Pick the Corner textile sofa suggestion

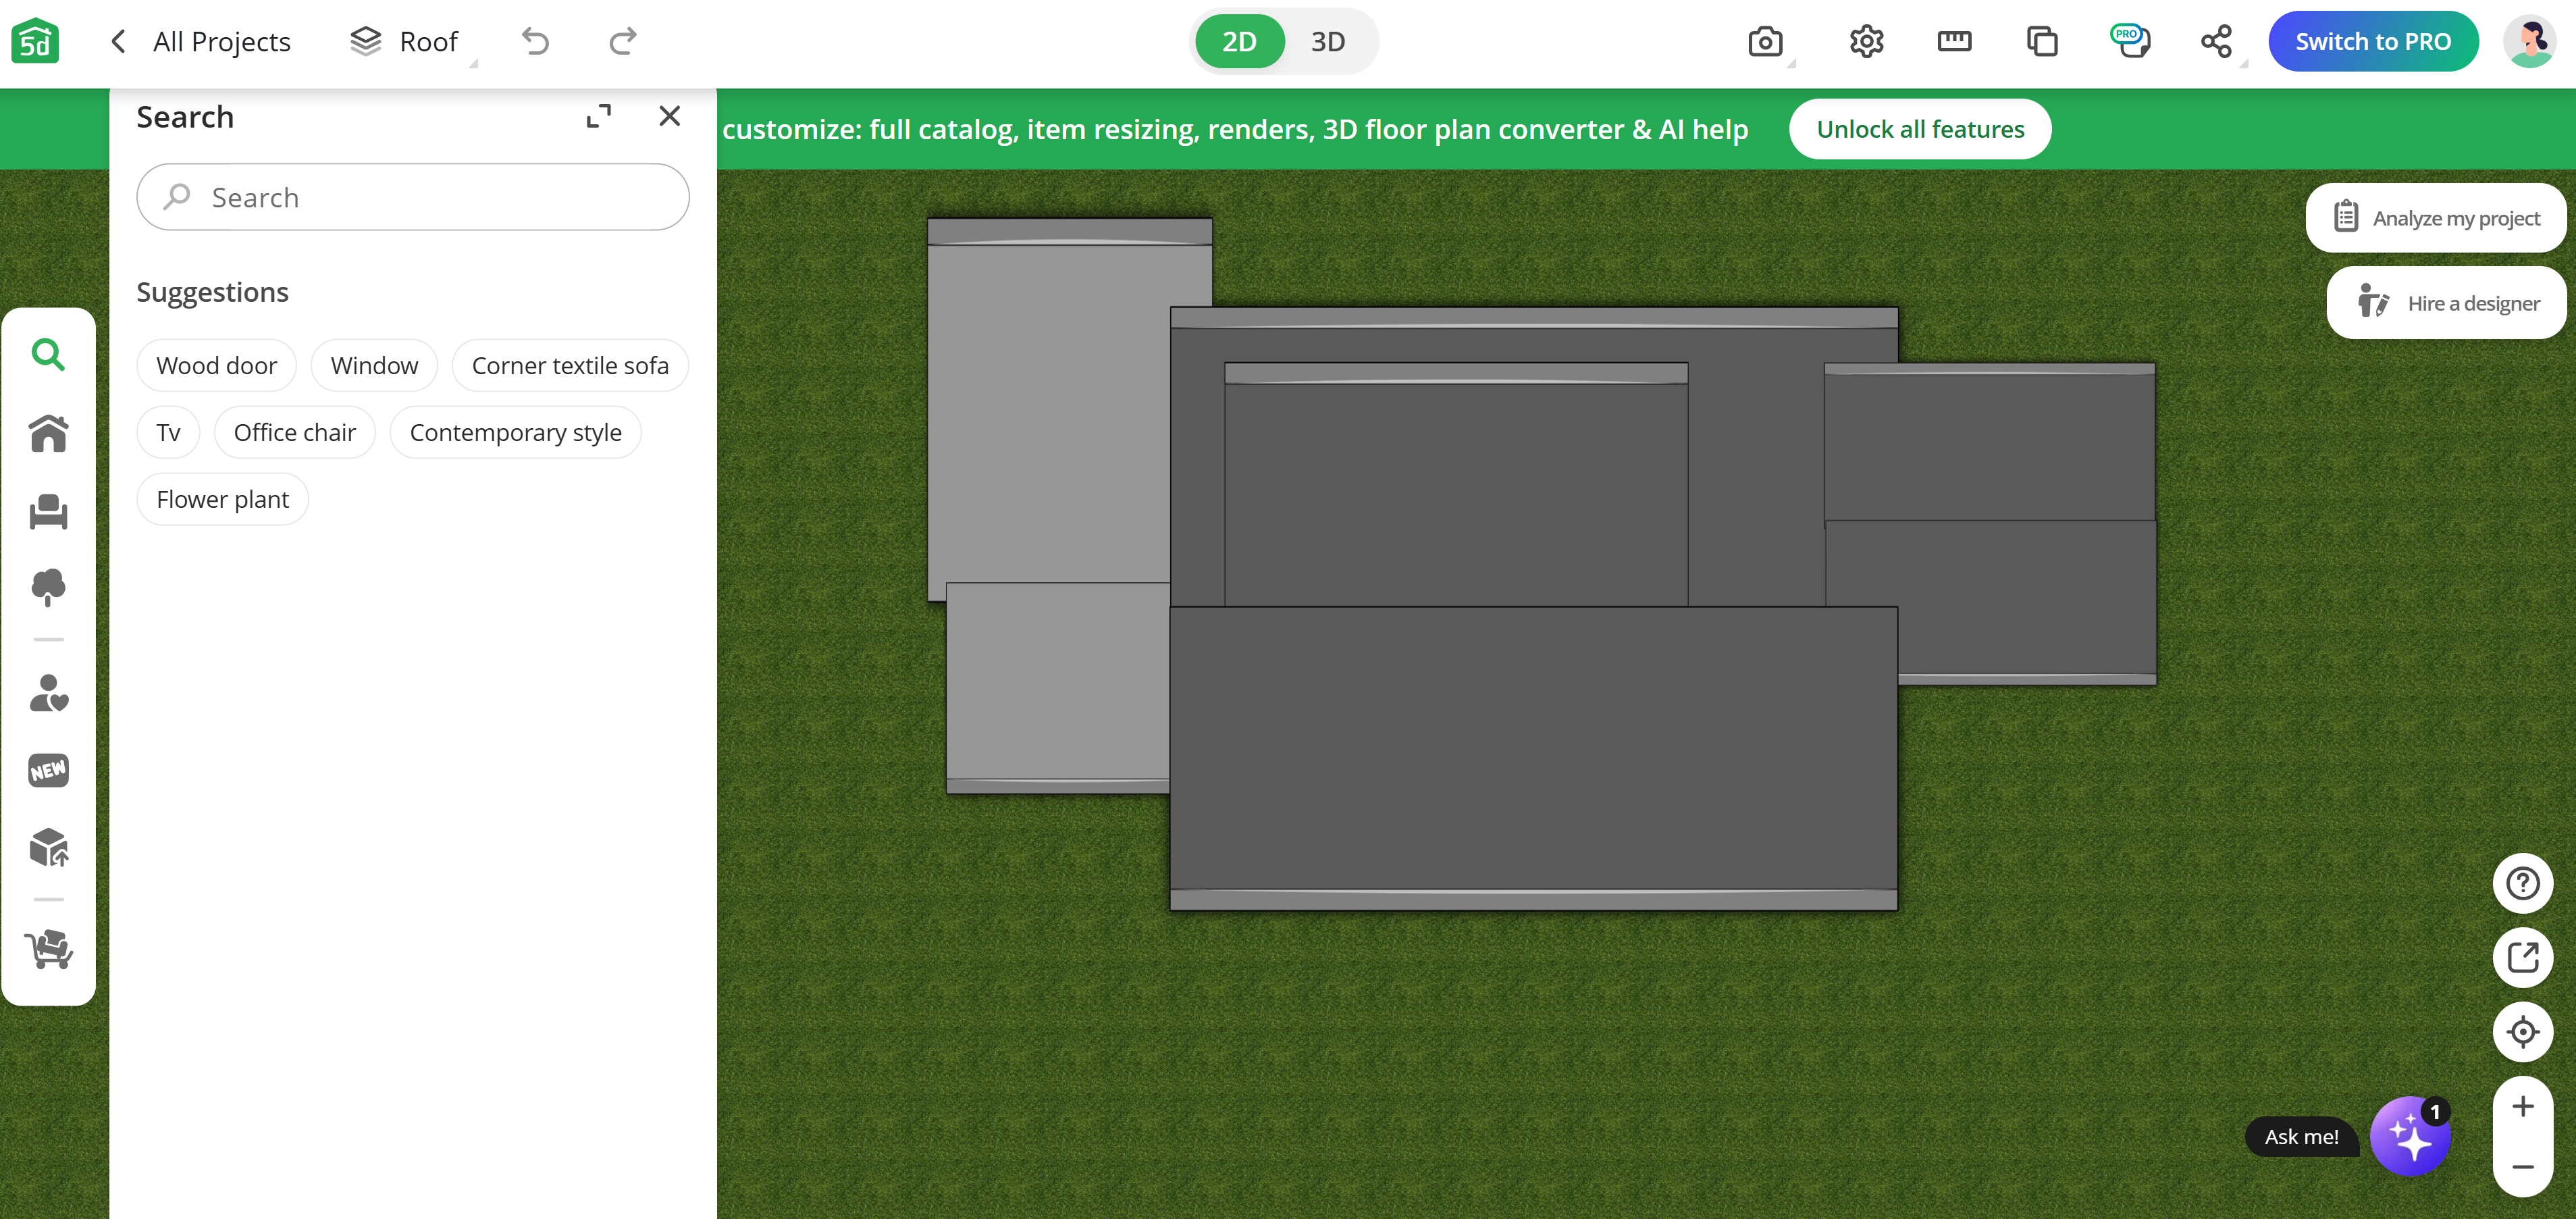(569, 366)
